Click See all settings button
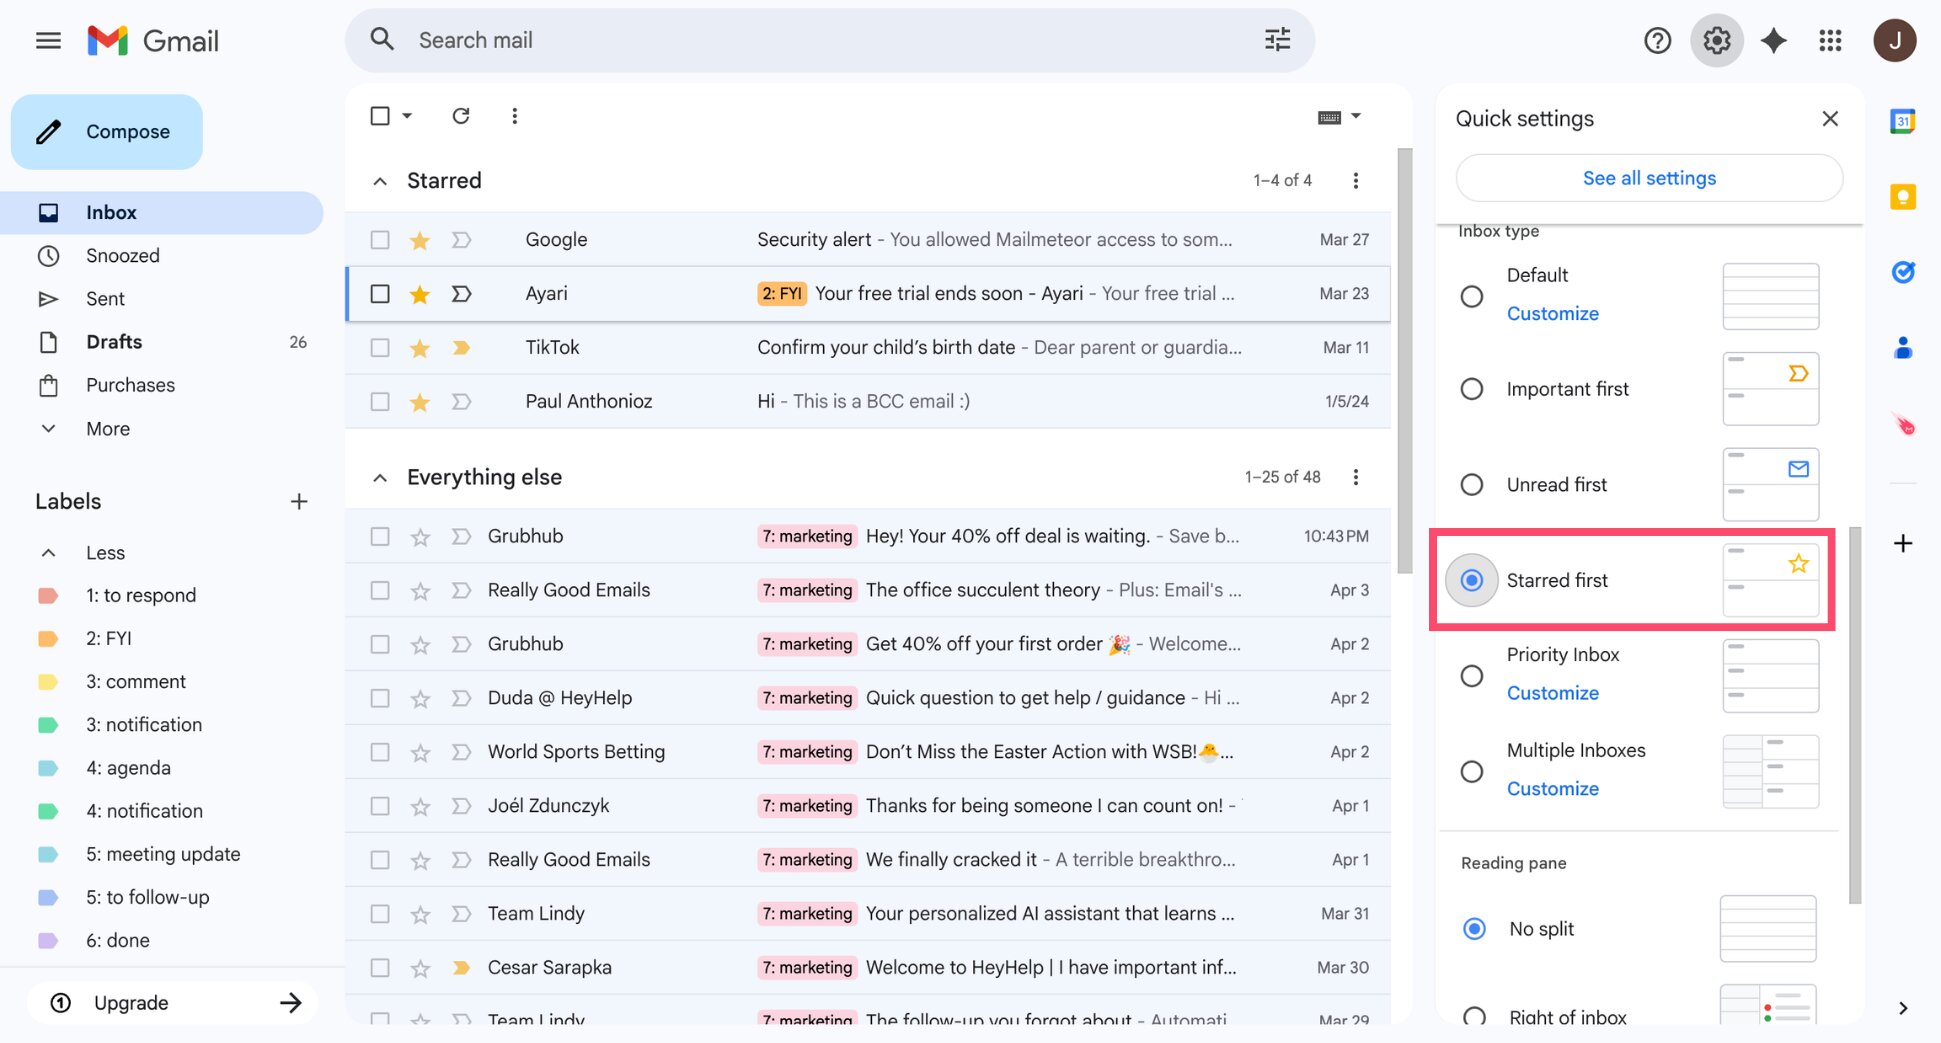Image resolution: width=1941 pixels, height=1043 pixels. point(1649,178)
